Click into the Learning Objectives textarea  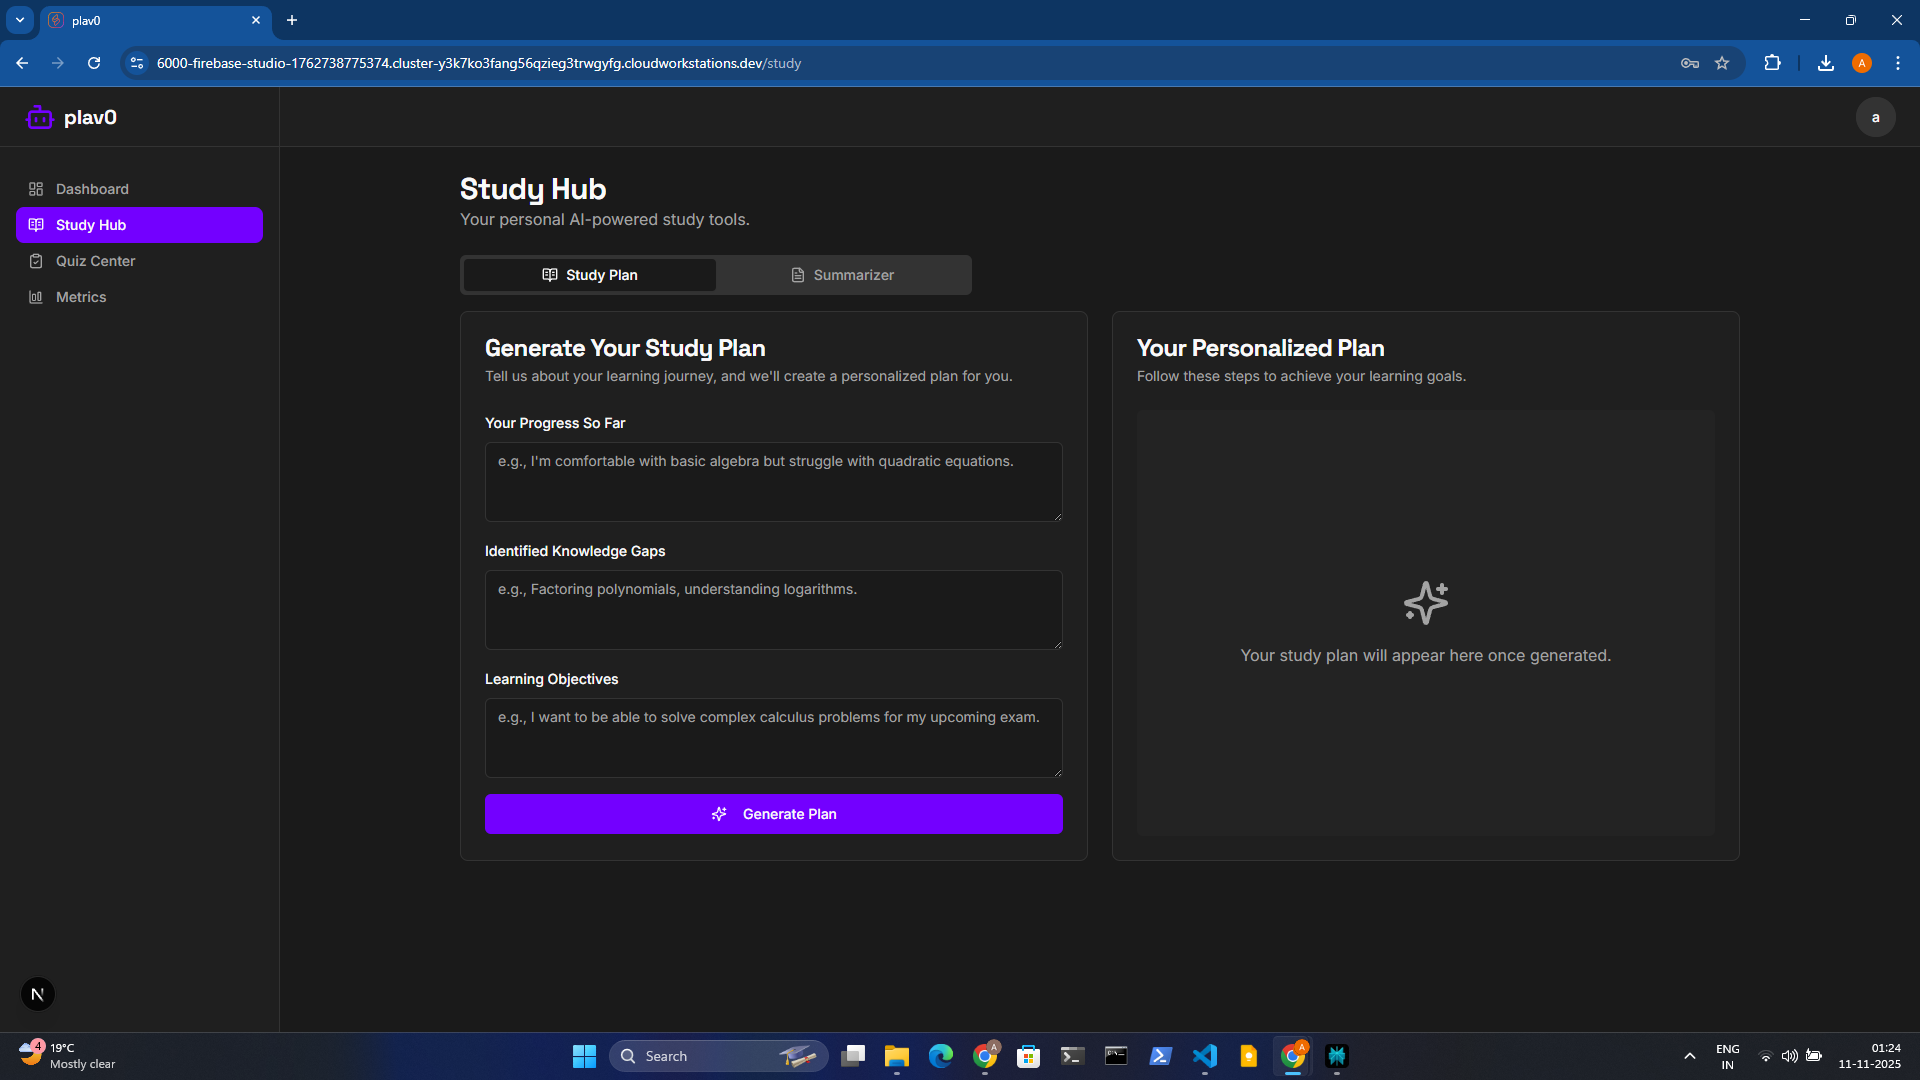pyautogui.click(x=773, y=737)
